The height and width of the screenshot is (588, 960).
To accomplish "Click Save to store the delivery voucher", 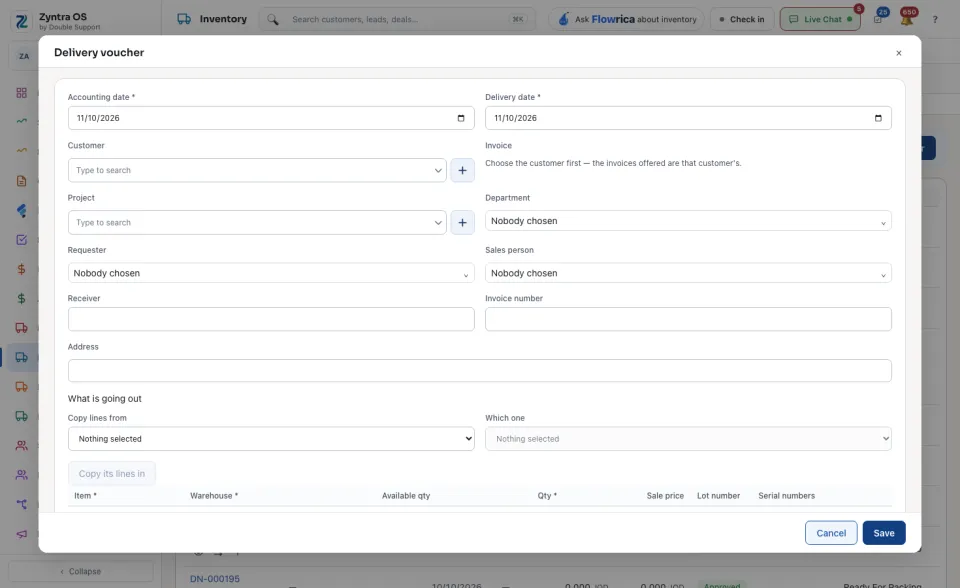I will click(883, 533).
